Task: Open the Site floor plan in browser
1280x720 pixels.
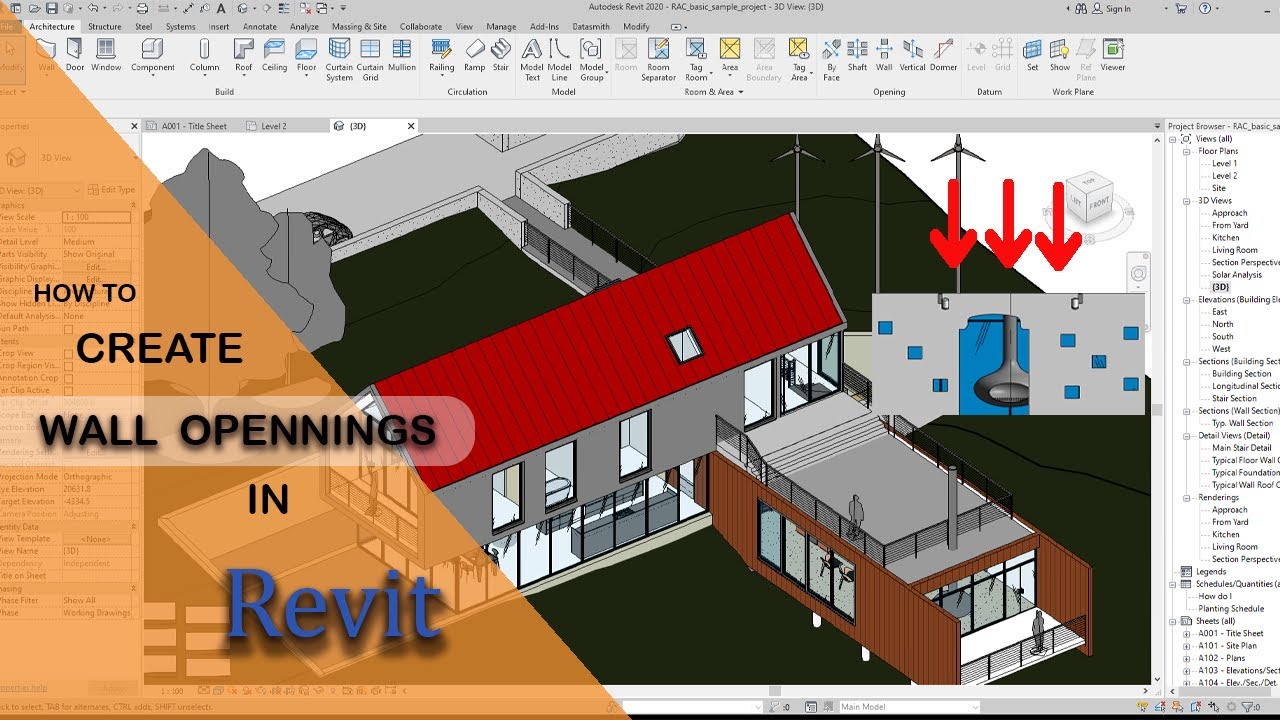Action: pyautogui.click(x=1218, y=188)
